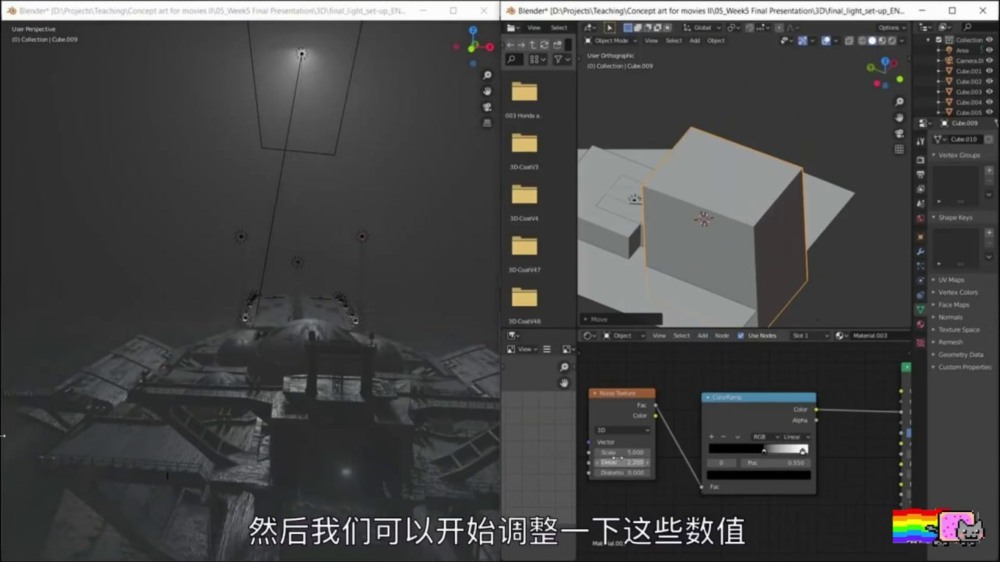Click the ColorRamp gradient bar
The width and height of the screenshot is (1000, 562).
758,449
